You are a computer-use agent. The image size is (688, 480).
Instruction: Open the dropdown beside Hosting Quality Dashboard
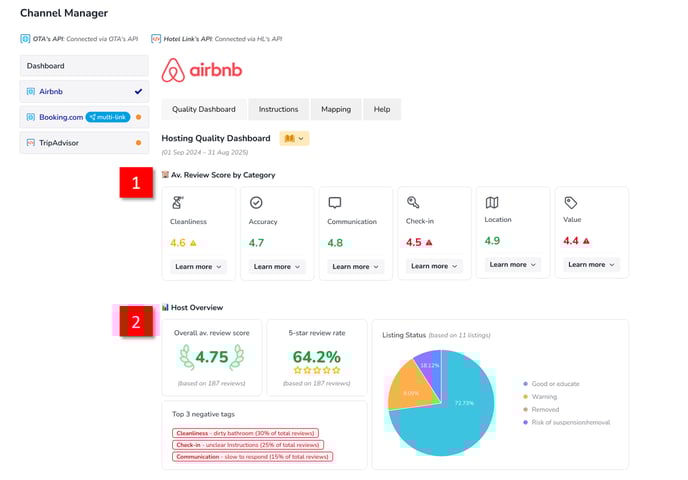tap(295, 138)
